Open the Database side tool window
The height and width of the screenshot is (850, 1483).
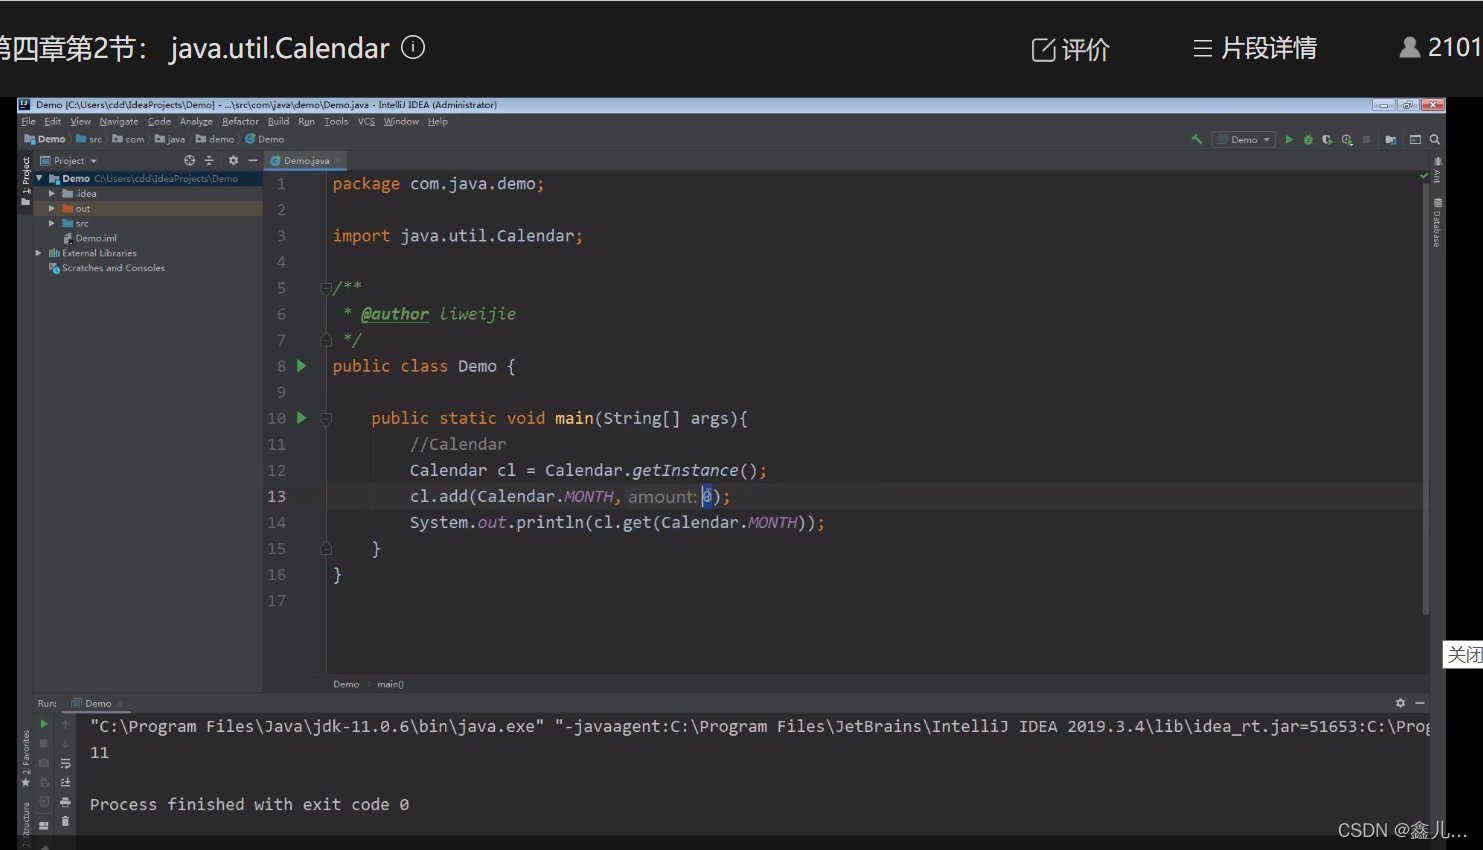pyautogui.click(x=1437, y=222)
